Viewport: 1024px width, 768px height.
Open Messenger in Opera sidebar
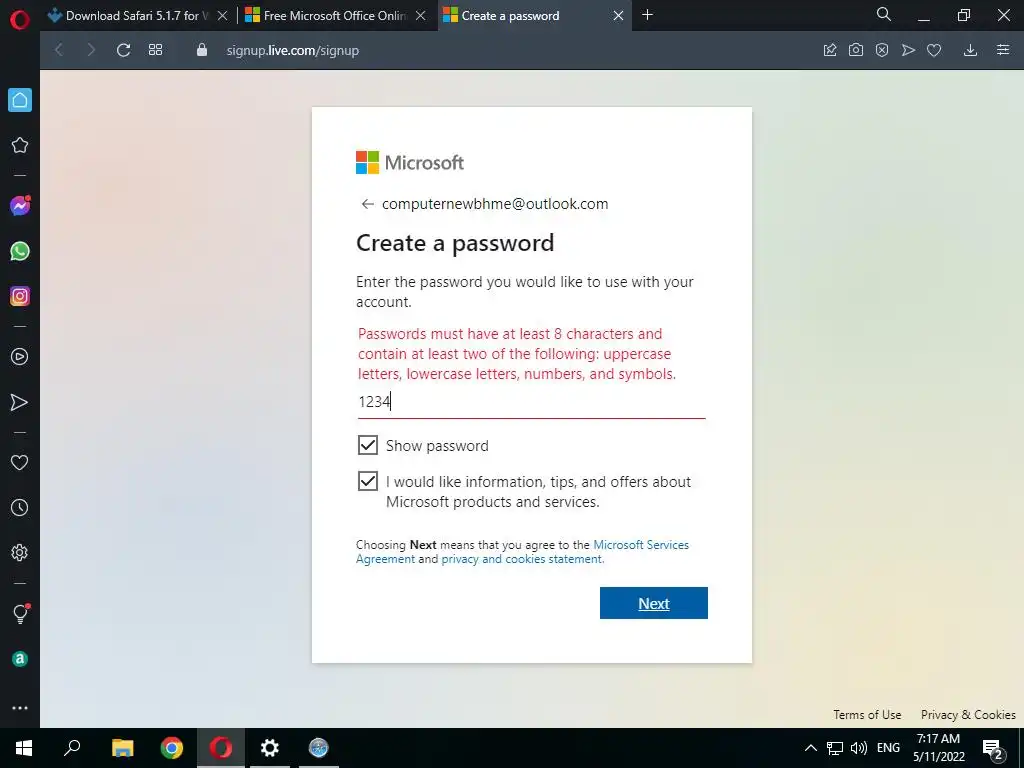coord(20,206)
